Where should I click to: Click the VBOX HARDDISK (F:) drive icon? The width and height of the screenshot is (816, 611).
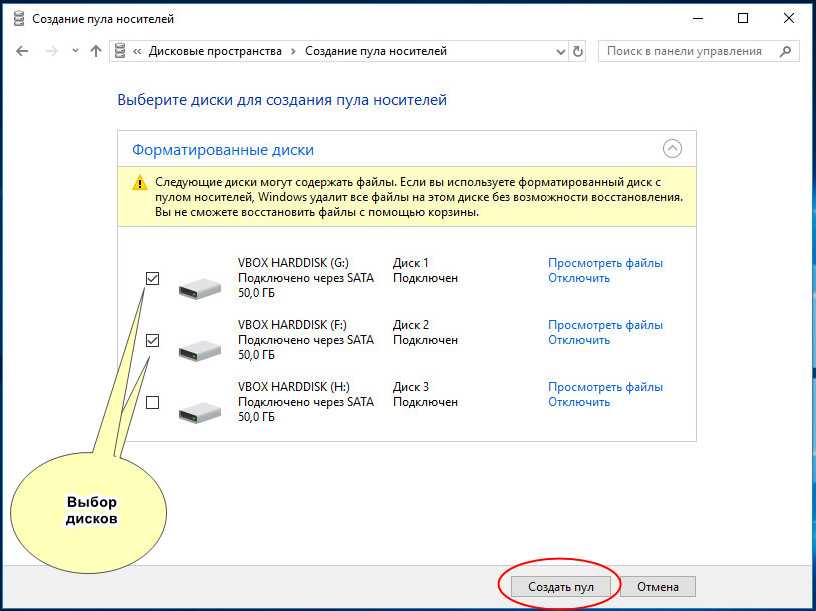(x=200, y=350)
